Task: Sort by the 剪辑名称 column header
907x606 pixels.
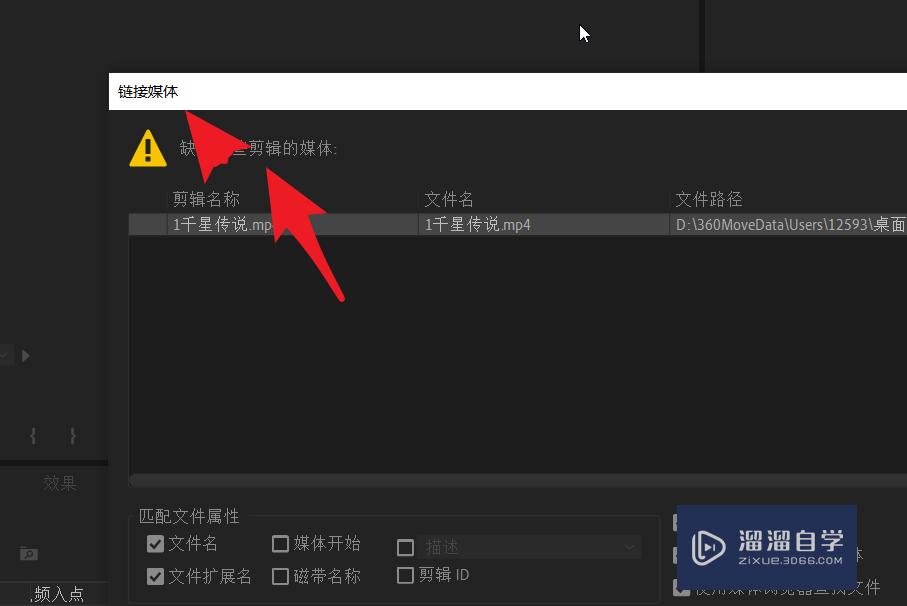Action: click(206, 199)
